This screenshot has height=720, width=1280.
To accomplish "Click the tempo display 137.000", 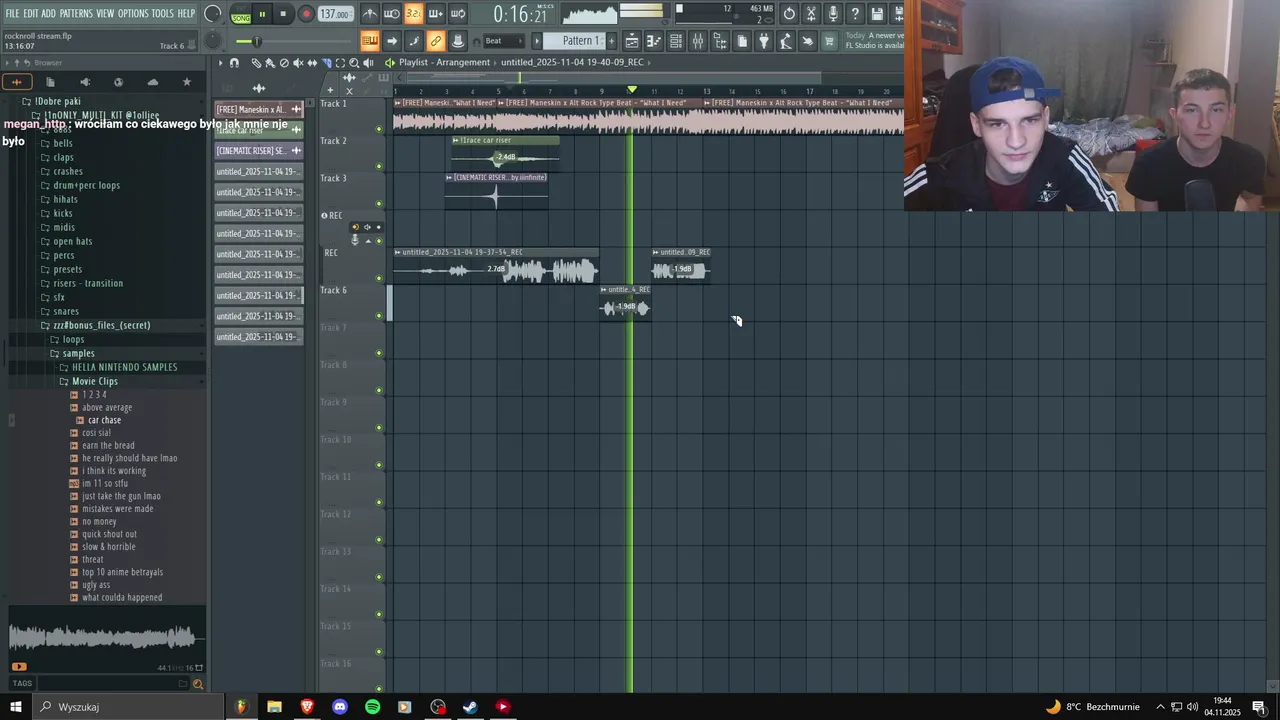I will coord(334,15).
